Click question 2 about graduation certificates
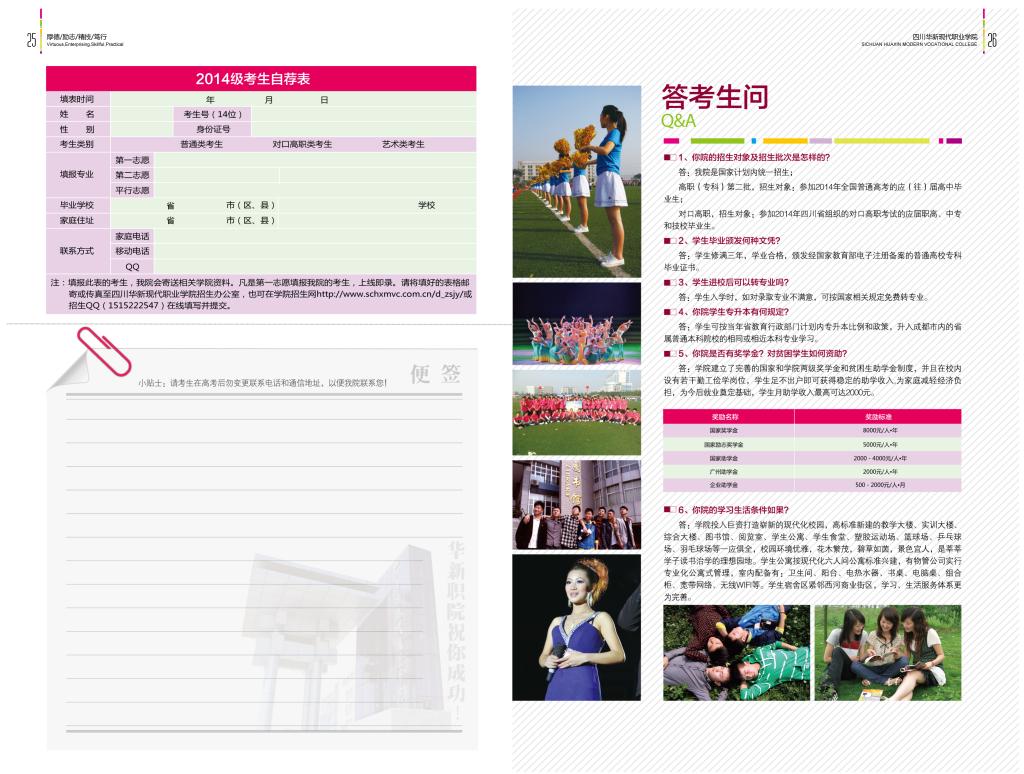This screenshot has width=1024, height=774. 728,241
